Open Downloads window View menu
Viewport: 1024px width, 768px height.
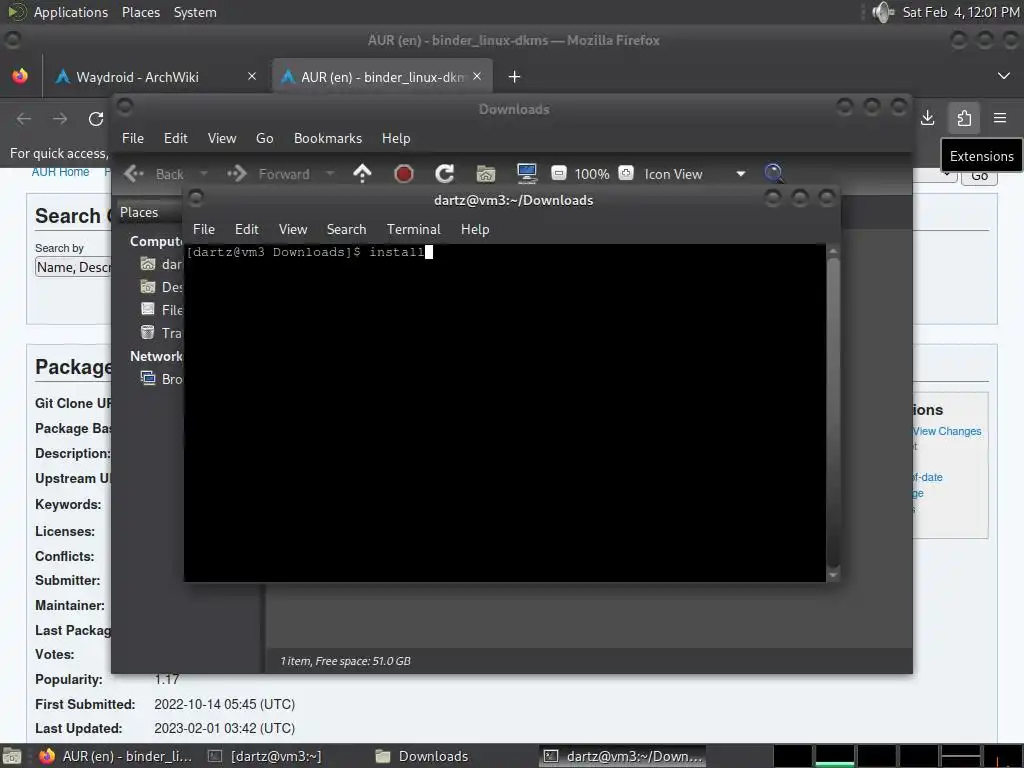(x=222, y=138)
